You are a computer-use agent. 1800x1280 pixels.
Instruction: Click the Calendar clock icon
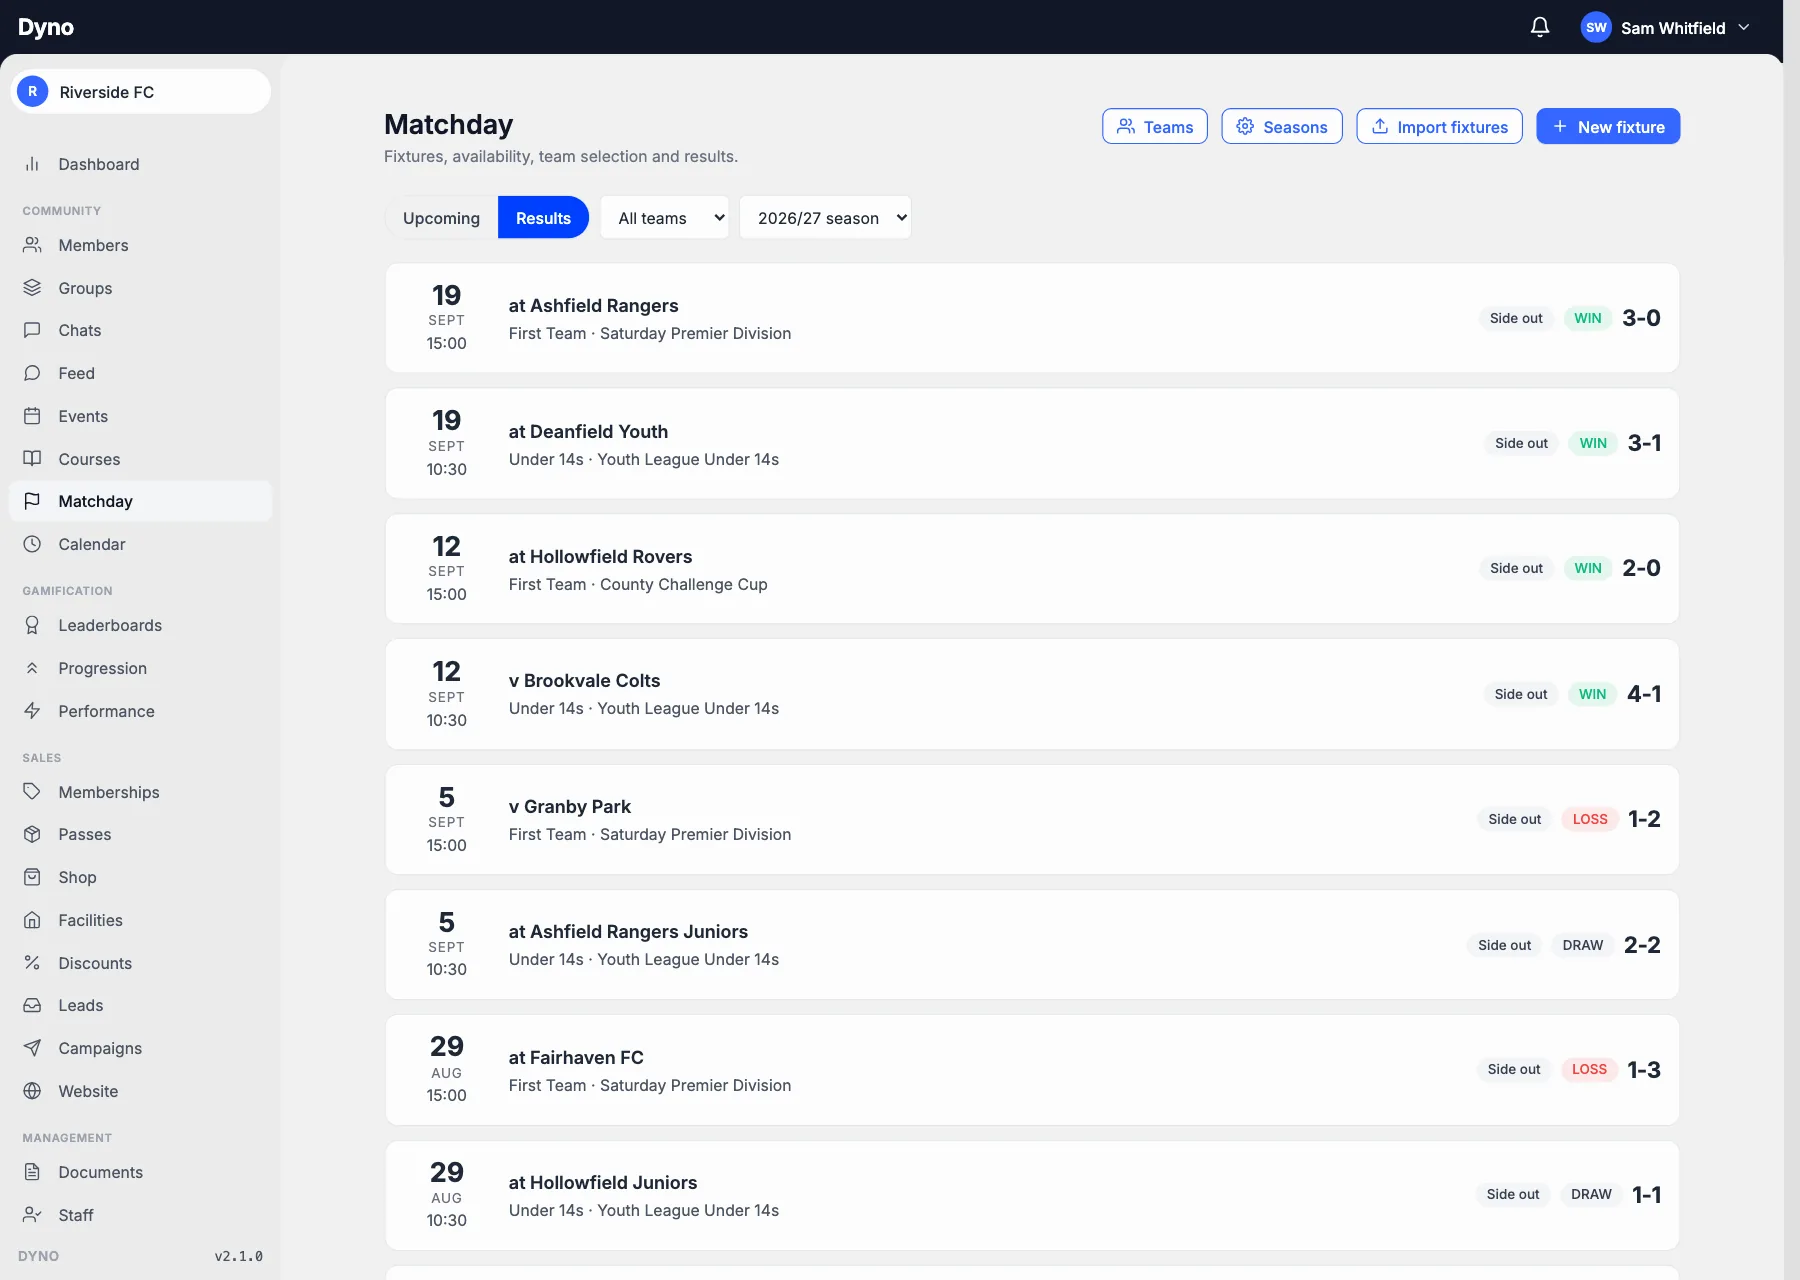pos(32,544)
